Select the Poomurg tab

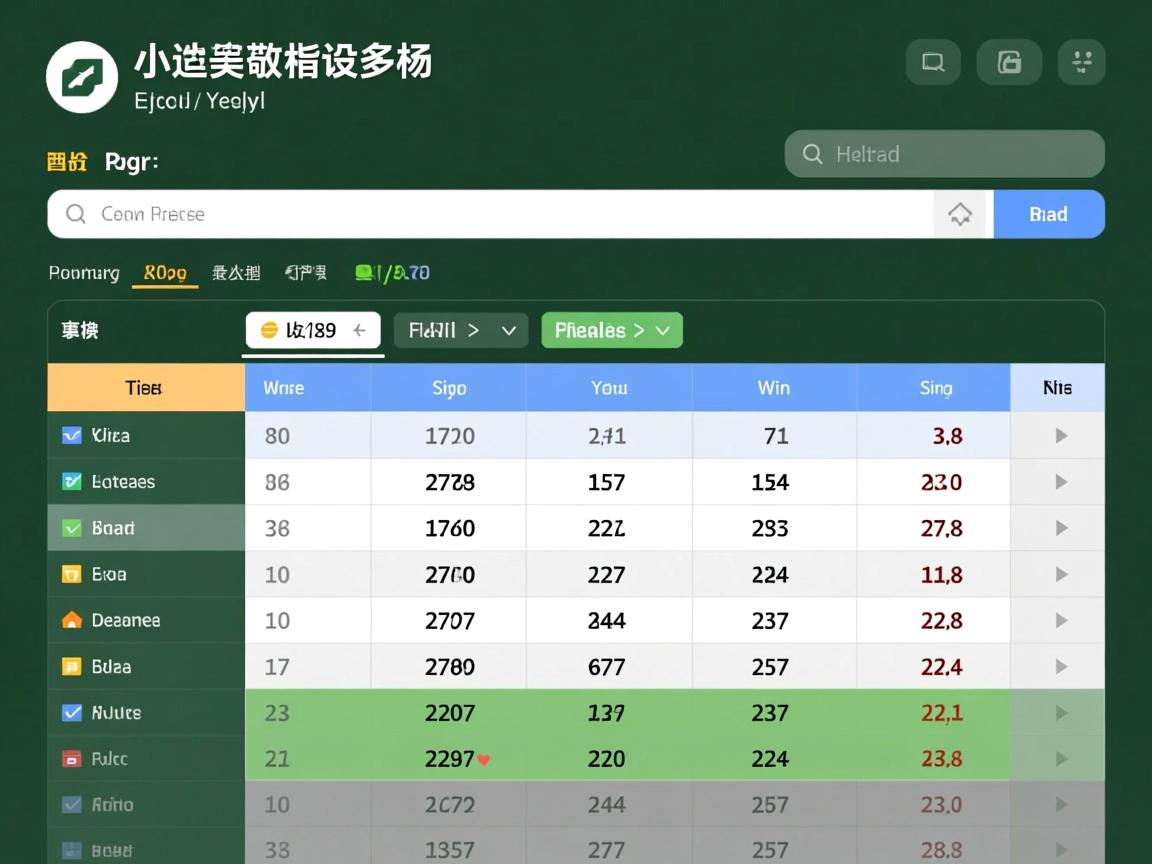tap(84, 272)
